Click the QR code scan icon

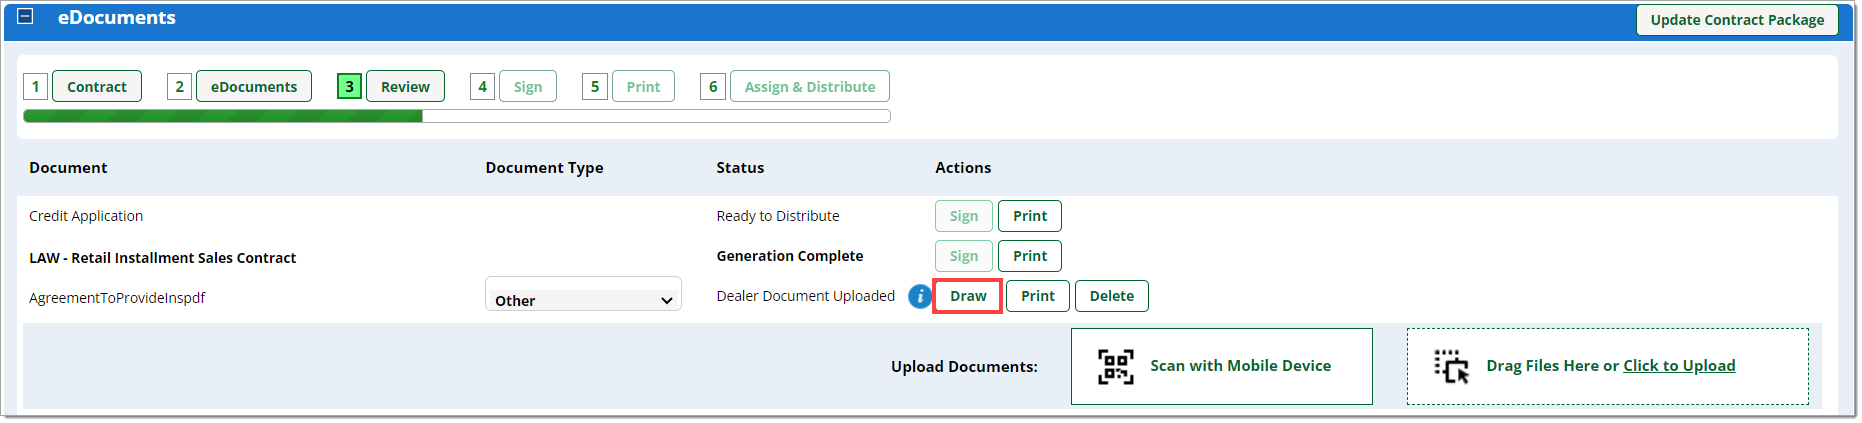[x=1116, y=366]
